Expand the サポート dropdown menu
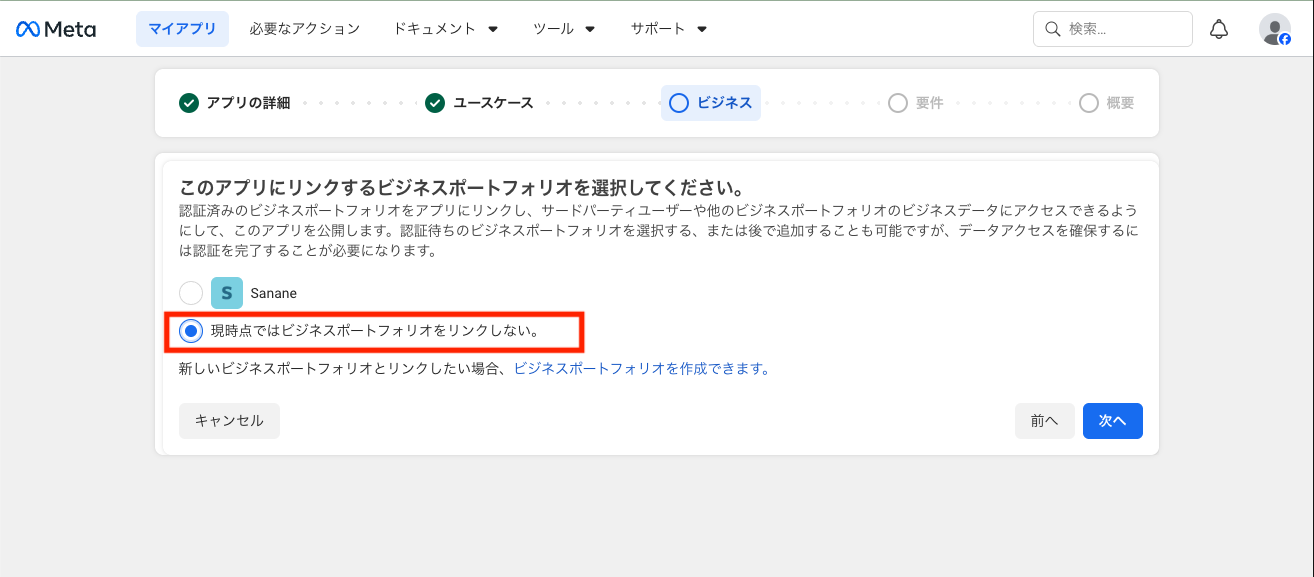Image resolution: width=1314 pixels, height=577 pixels. click(668, 29)
